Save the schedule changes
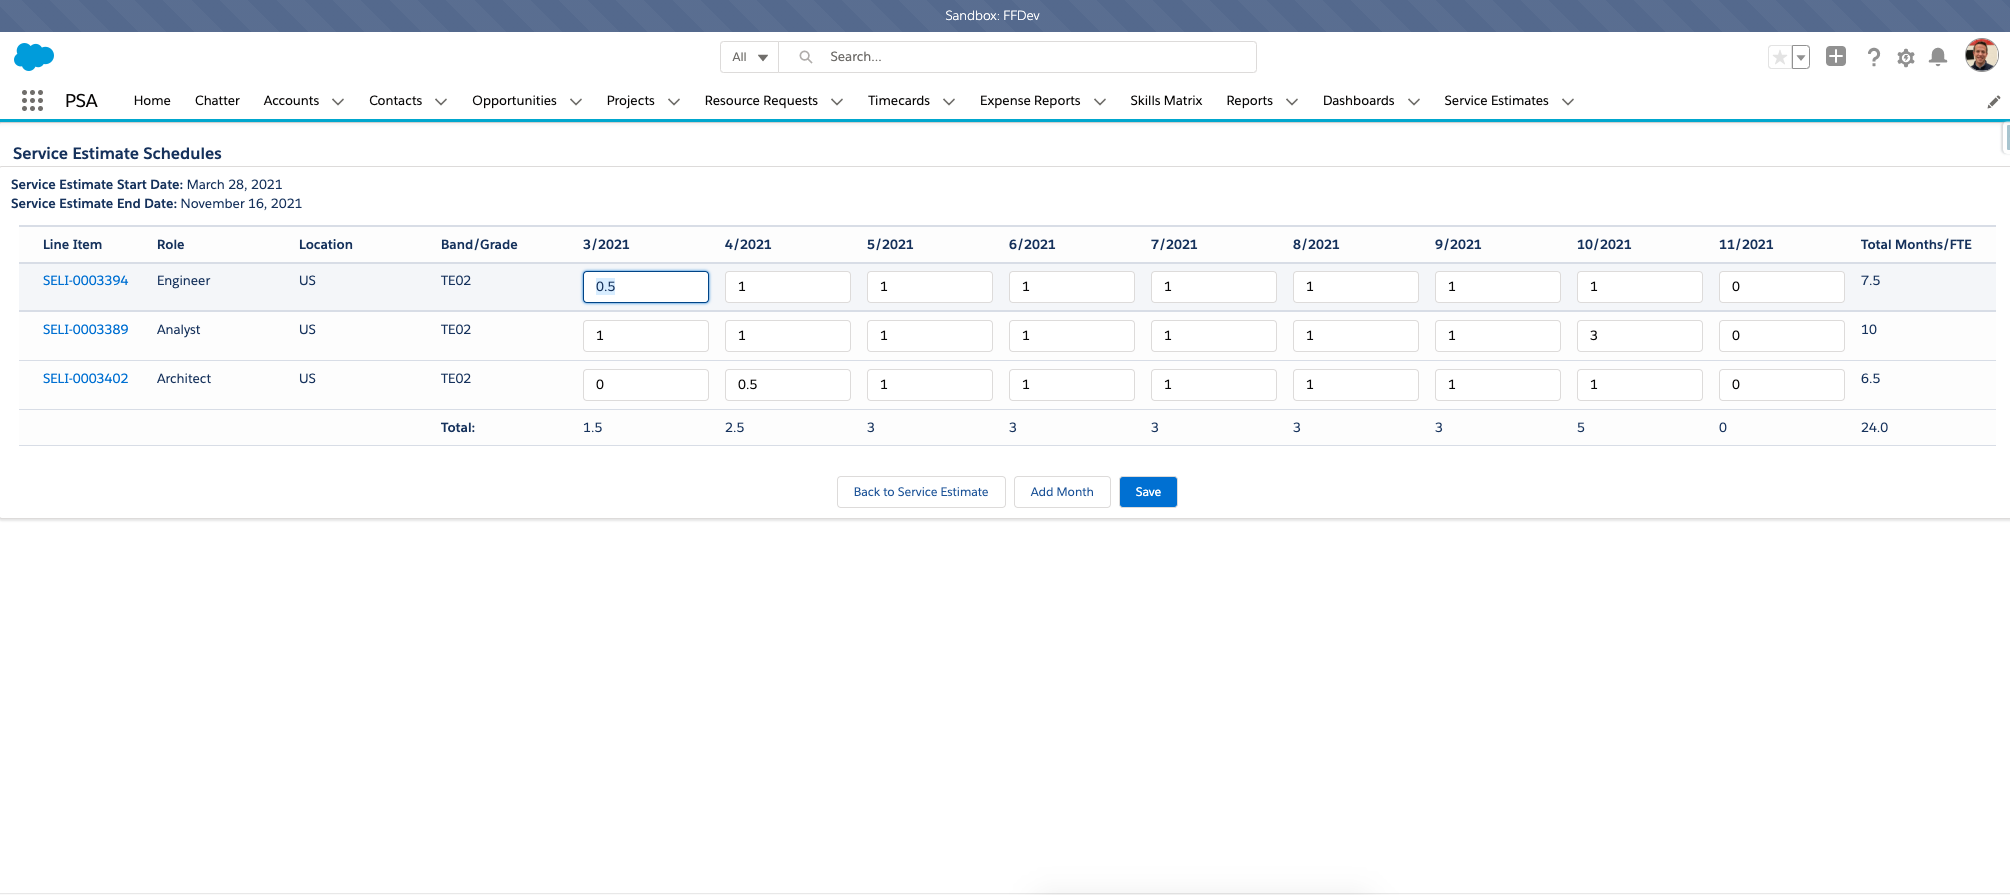This screenshot has width=2010, height=895. point(1148,492)
